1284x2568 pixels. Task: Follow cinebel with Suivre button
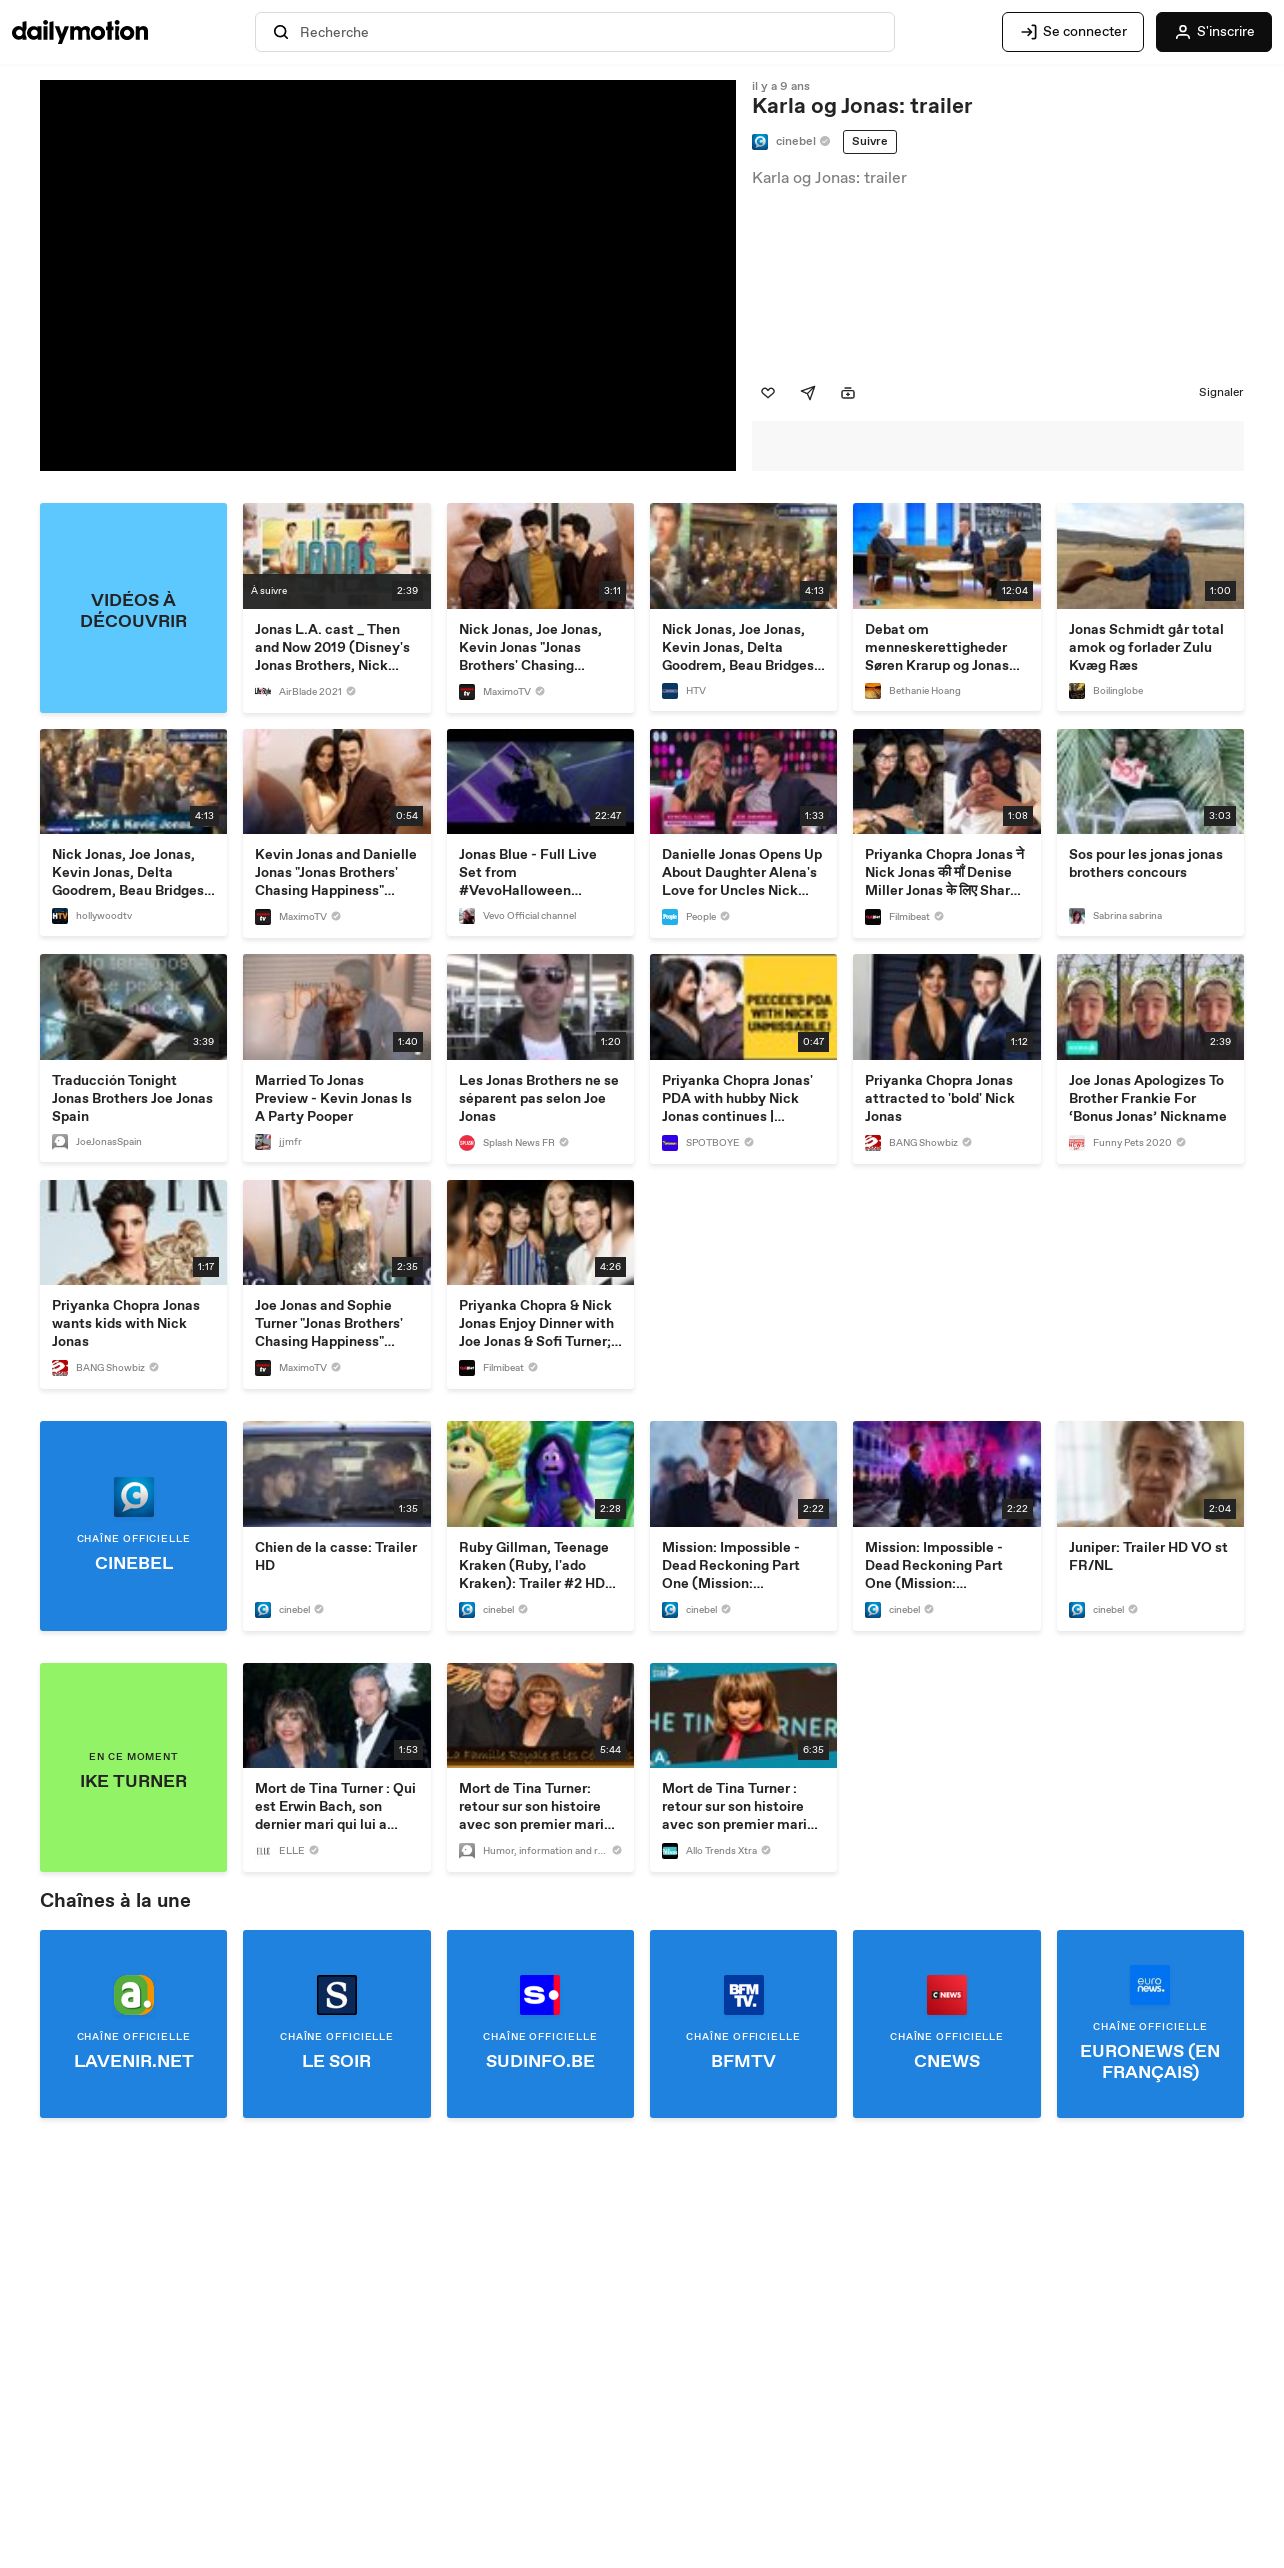(869, 142)
